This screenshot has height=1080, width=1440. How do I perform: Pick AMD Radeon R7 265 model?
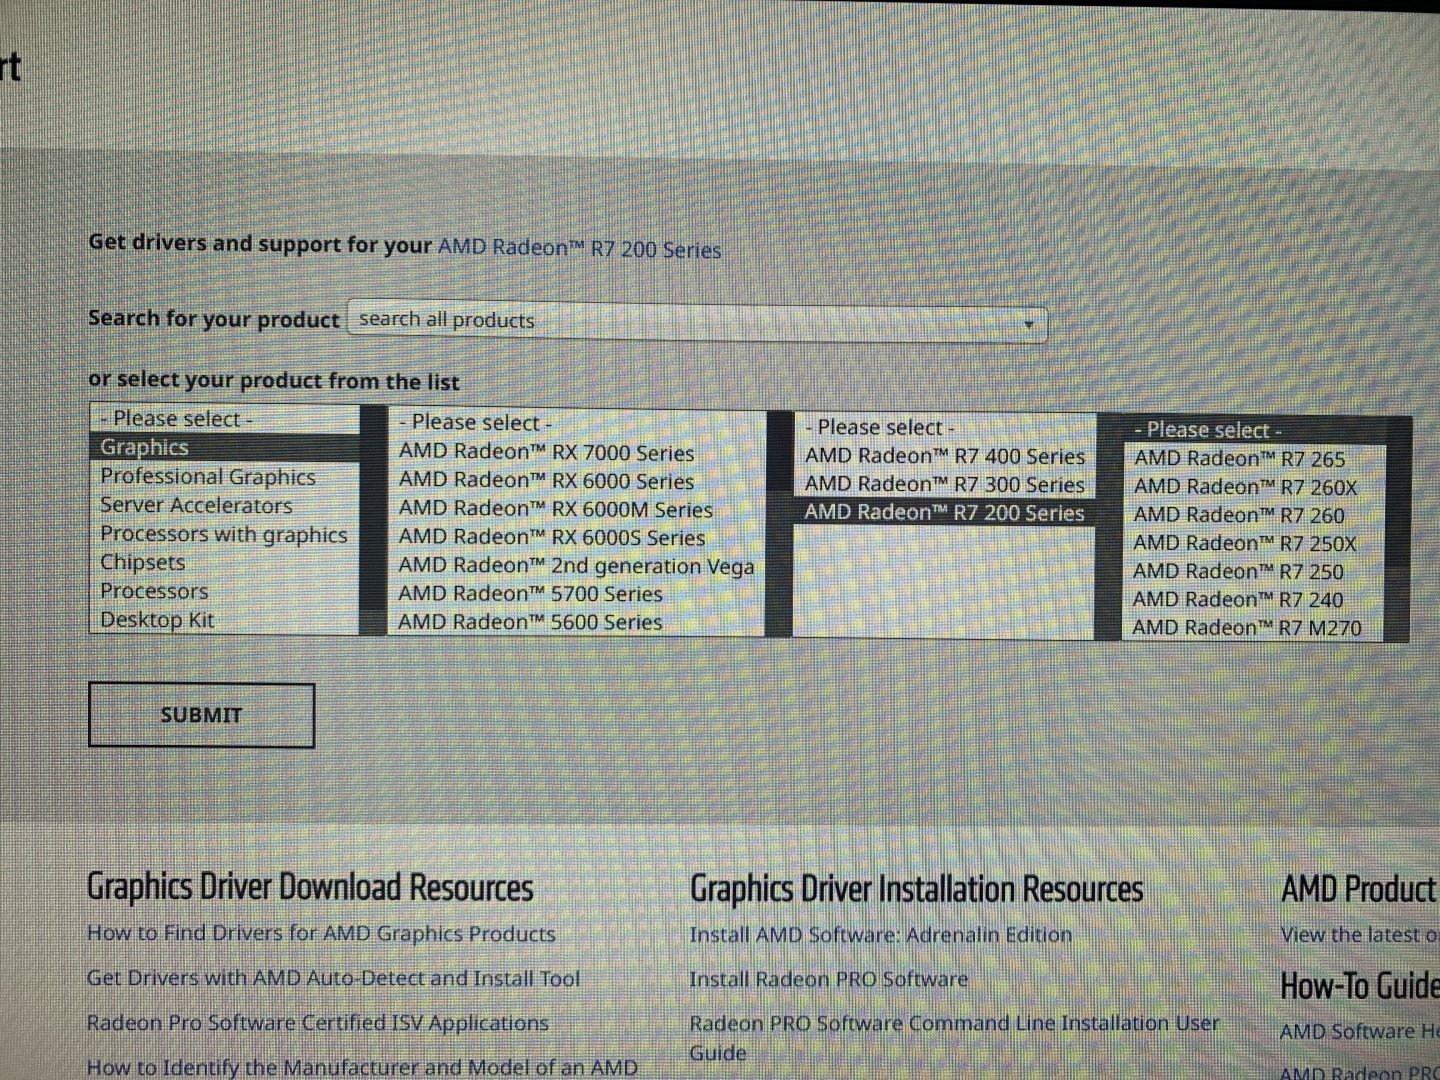coord(1254,459)
